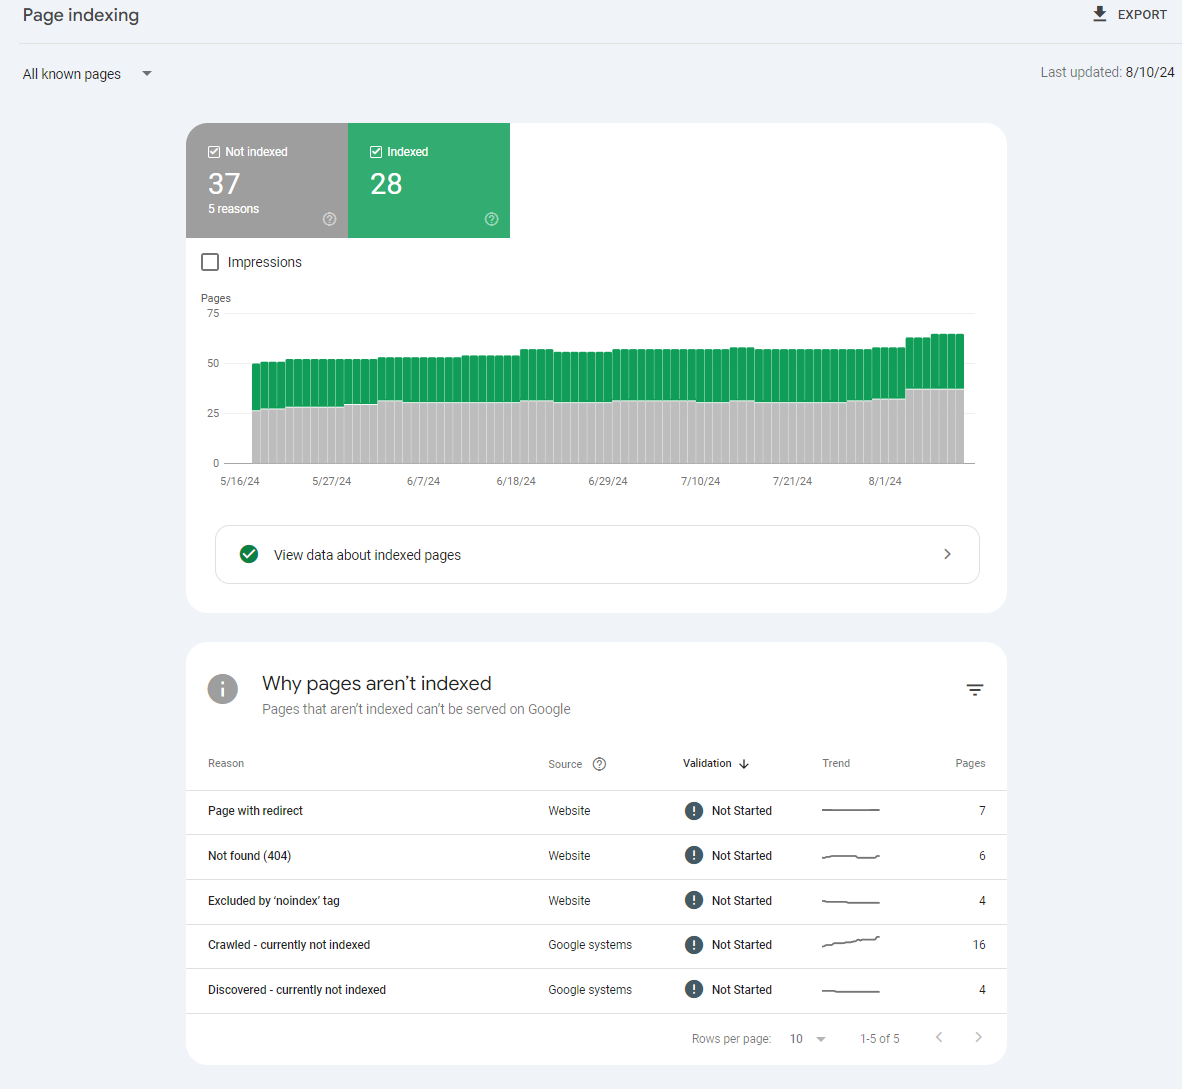
Task: Expand View data about indexed pages chevron
Action: tap(948, 555)
